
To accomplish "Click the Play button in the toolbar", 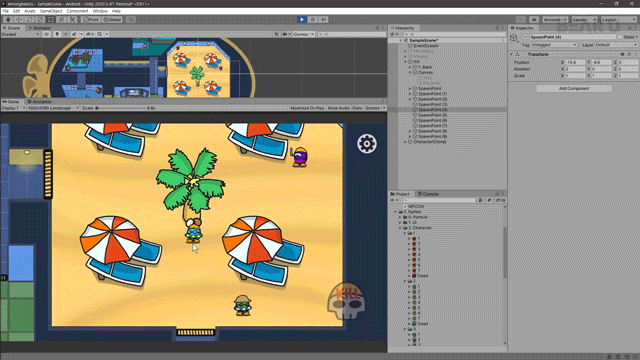I will click(302, 19).
